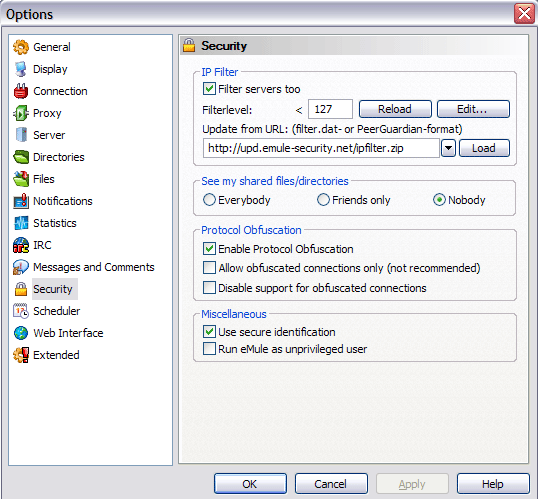
Task: Open General settings via gear icon
Action: (x=21, y=47)
